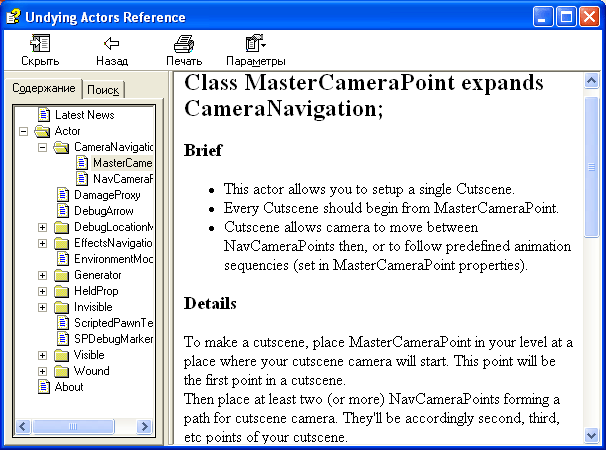Click the Назад toolbar label

112,61
